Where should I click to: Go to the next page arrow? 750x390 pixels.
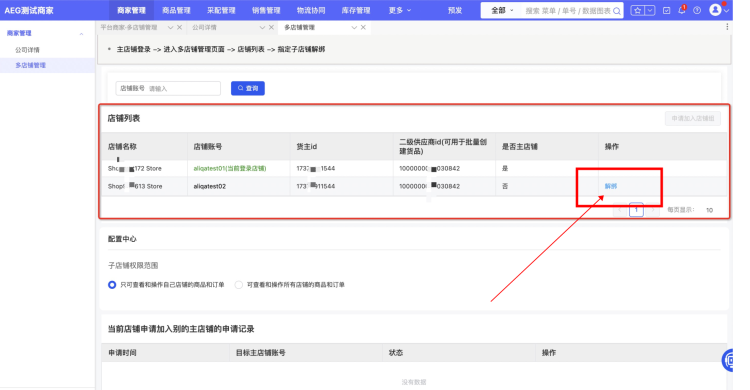click(652, 210)
